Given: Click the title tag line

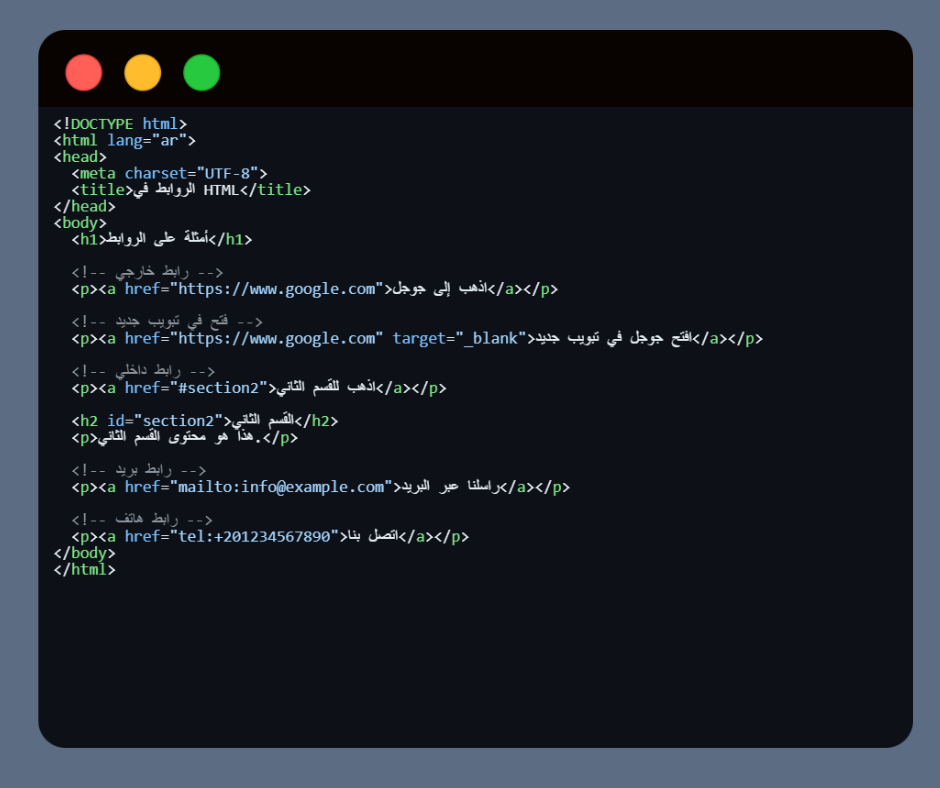Looking at the screenshot, I should [190, 190].
